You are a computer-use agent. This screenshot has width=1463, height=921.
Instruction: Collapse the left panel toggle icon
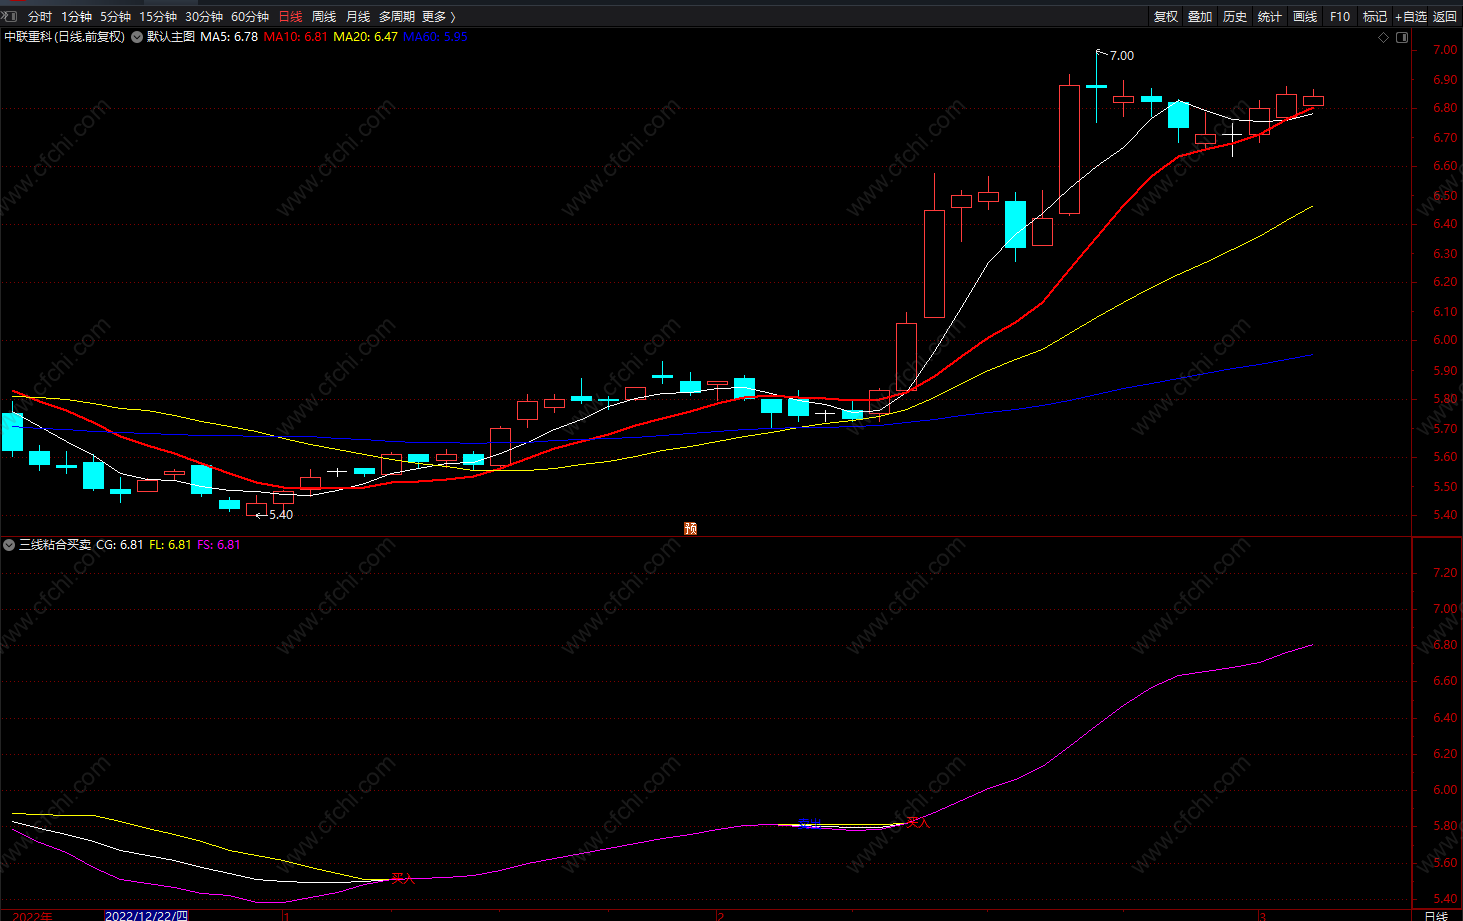pos(9,16)
